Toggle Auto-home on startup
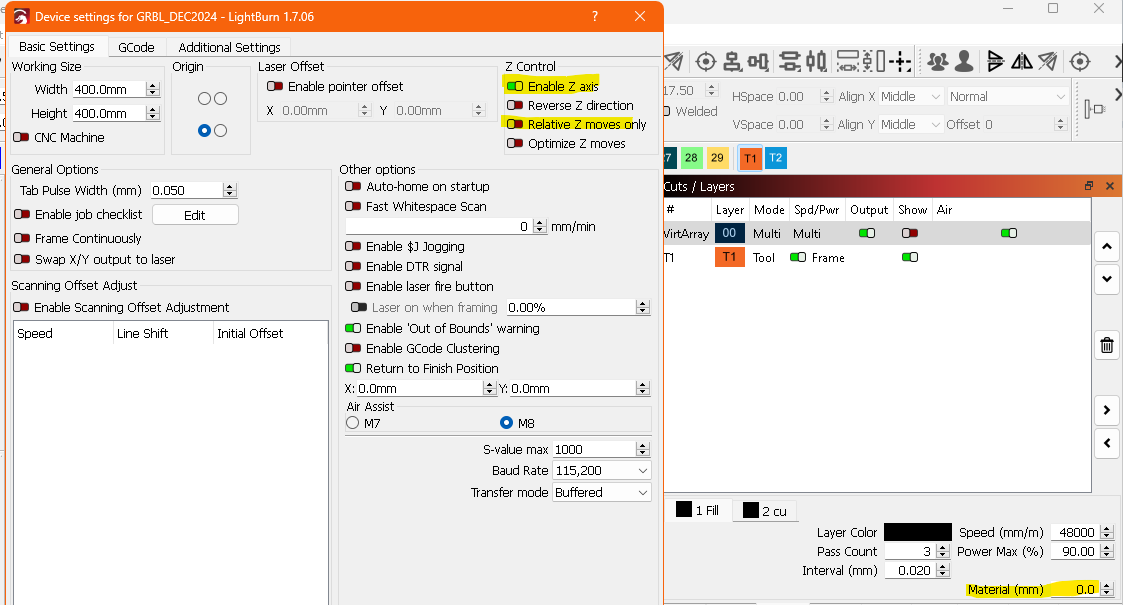This screenshot has height=605, width=1123. [353, 186]
